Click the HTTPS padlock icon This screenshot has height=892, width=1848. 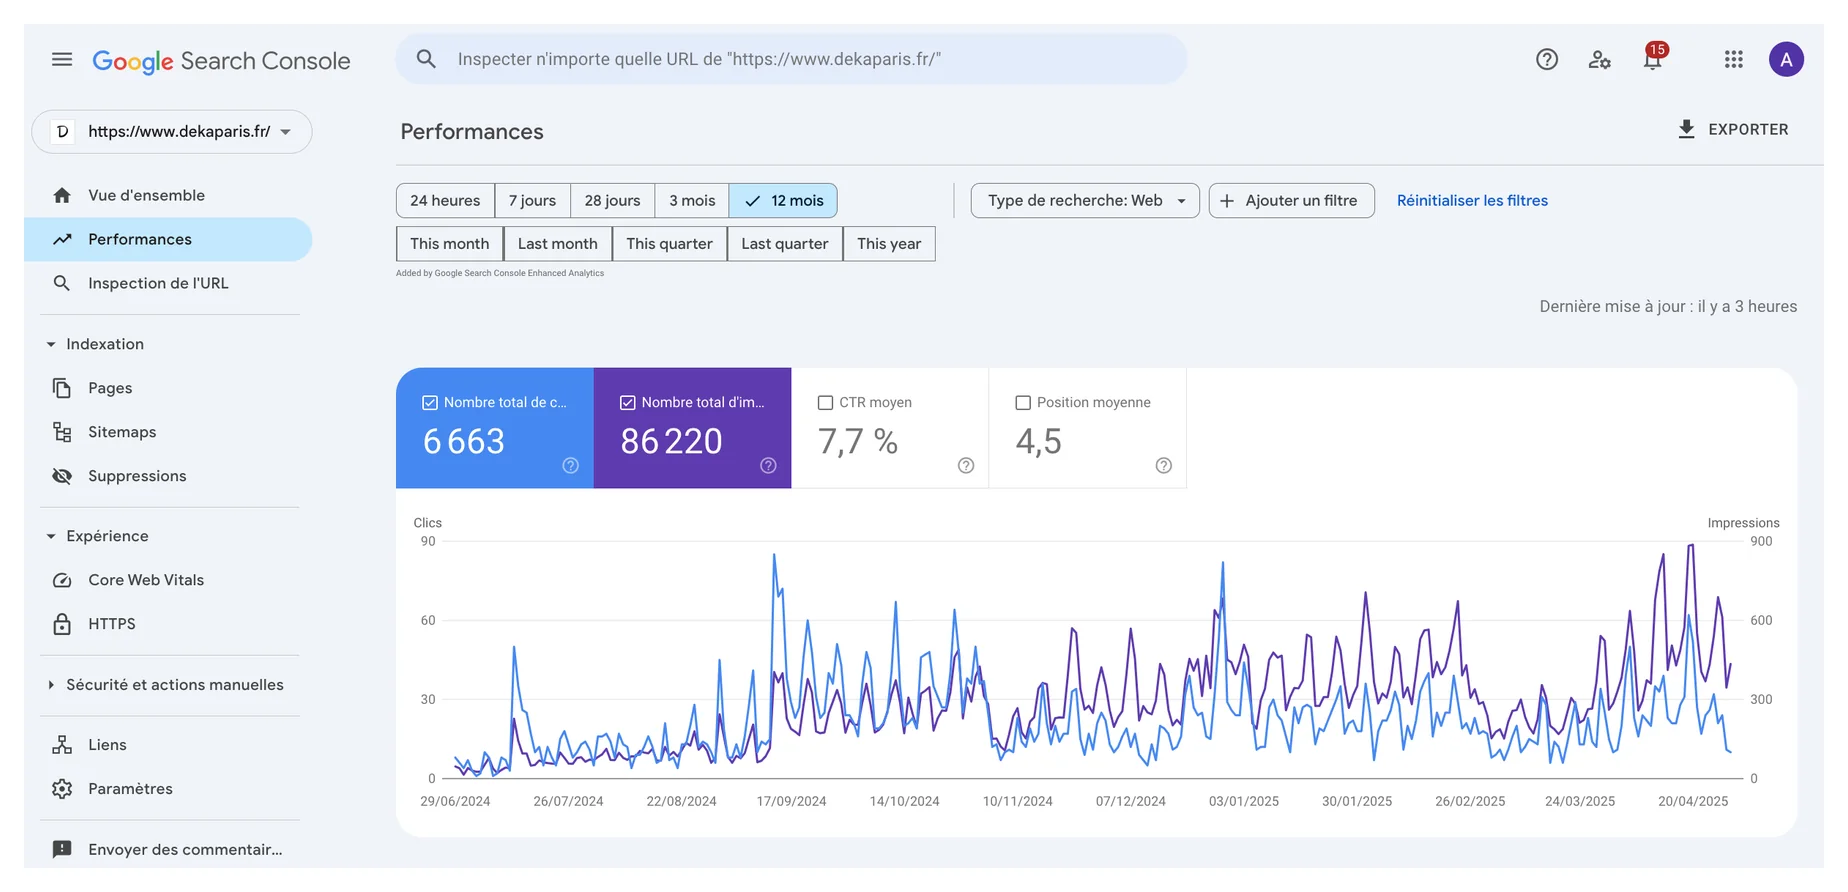pos(62,624)
